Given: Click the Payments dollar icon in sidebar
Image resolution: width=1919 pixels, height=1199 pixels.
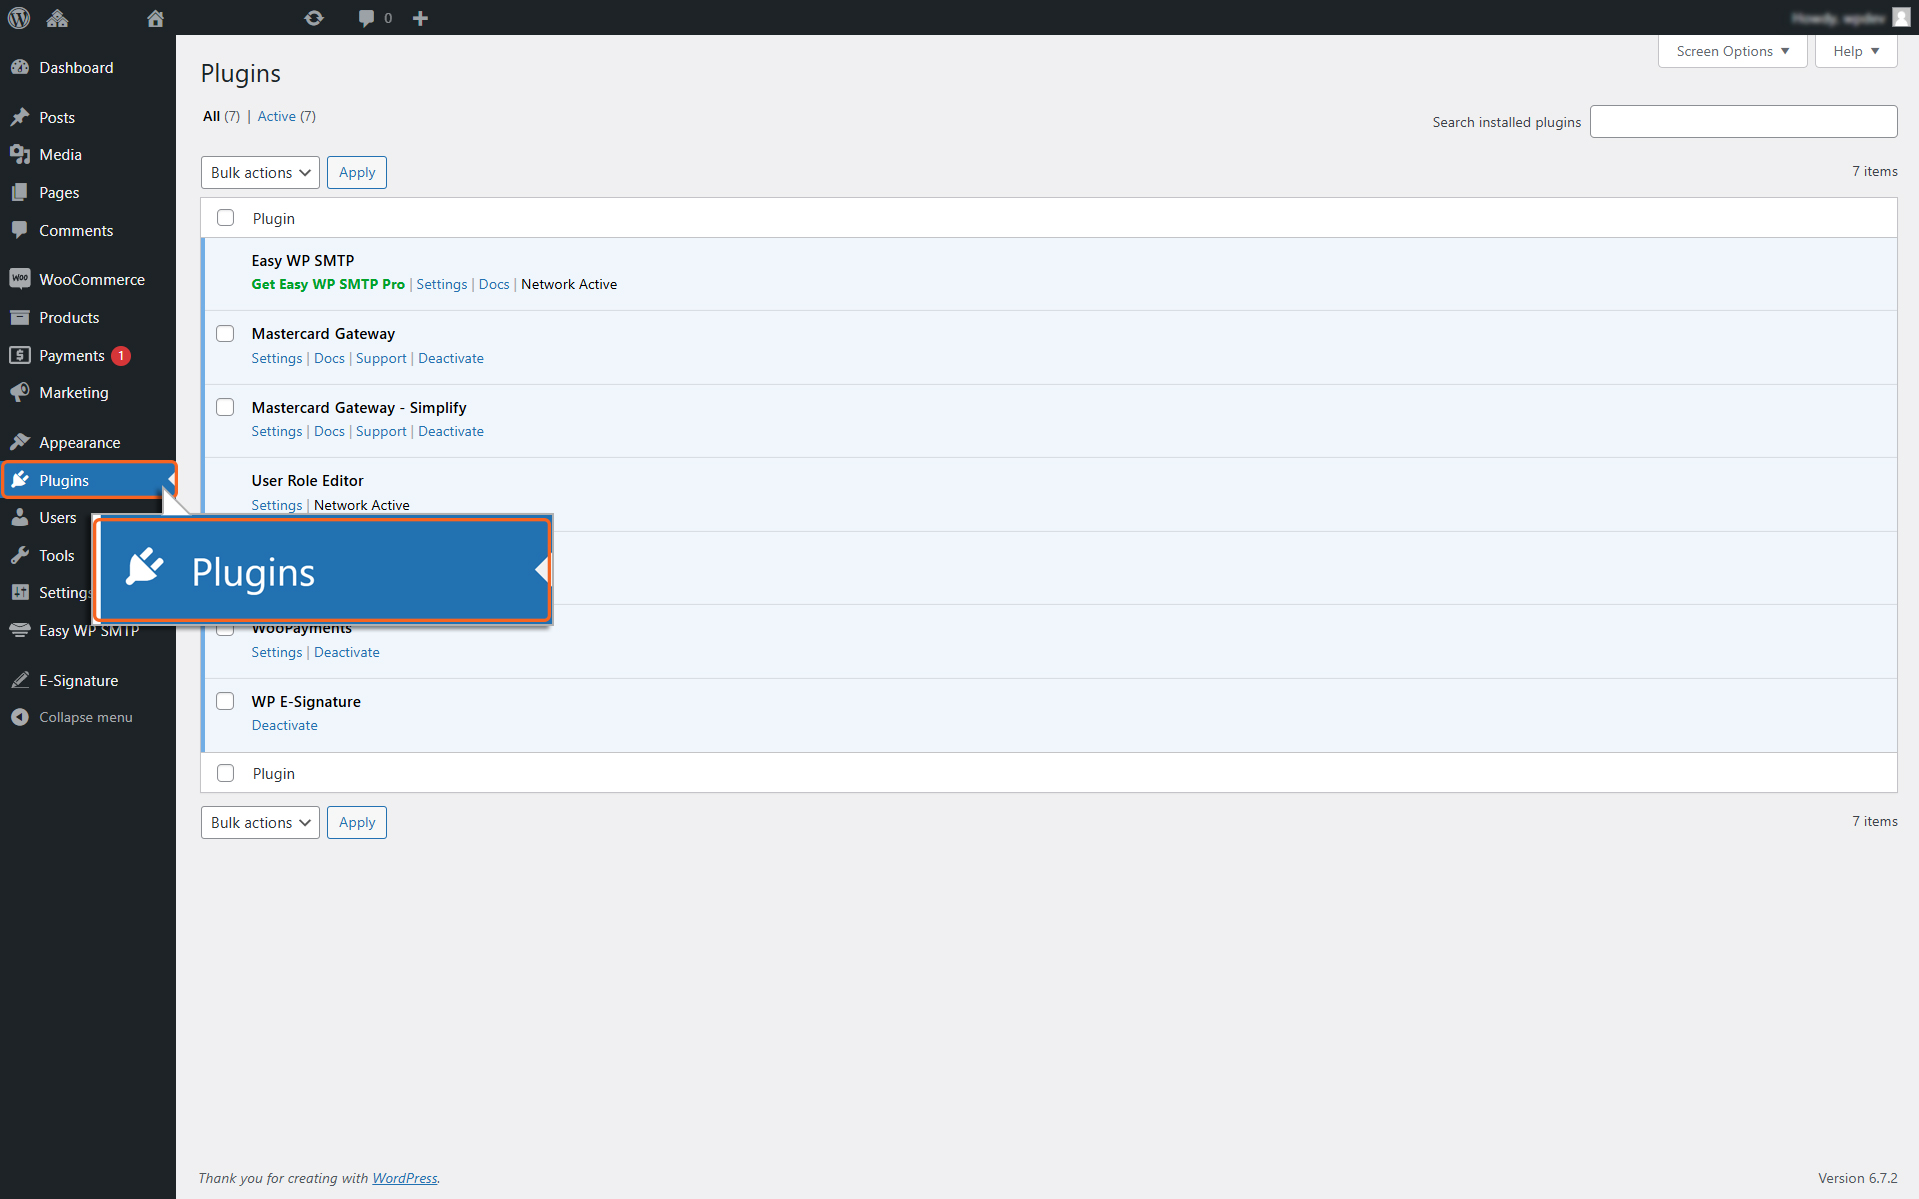Looking at the screenshot, I should coord(20,355).
